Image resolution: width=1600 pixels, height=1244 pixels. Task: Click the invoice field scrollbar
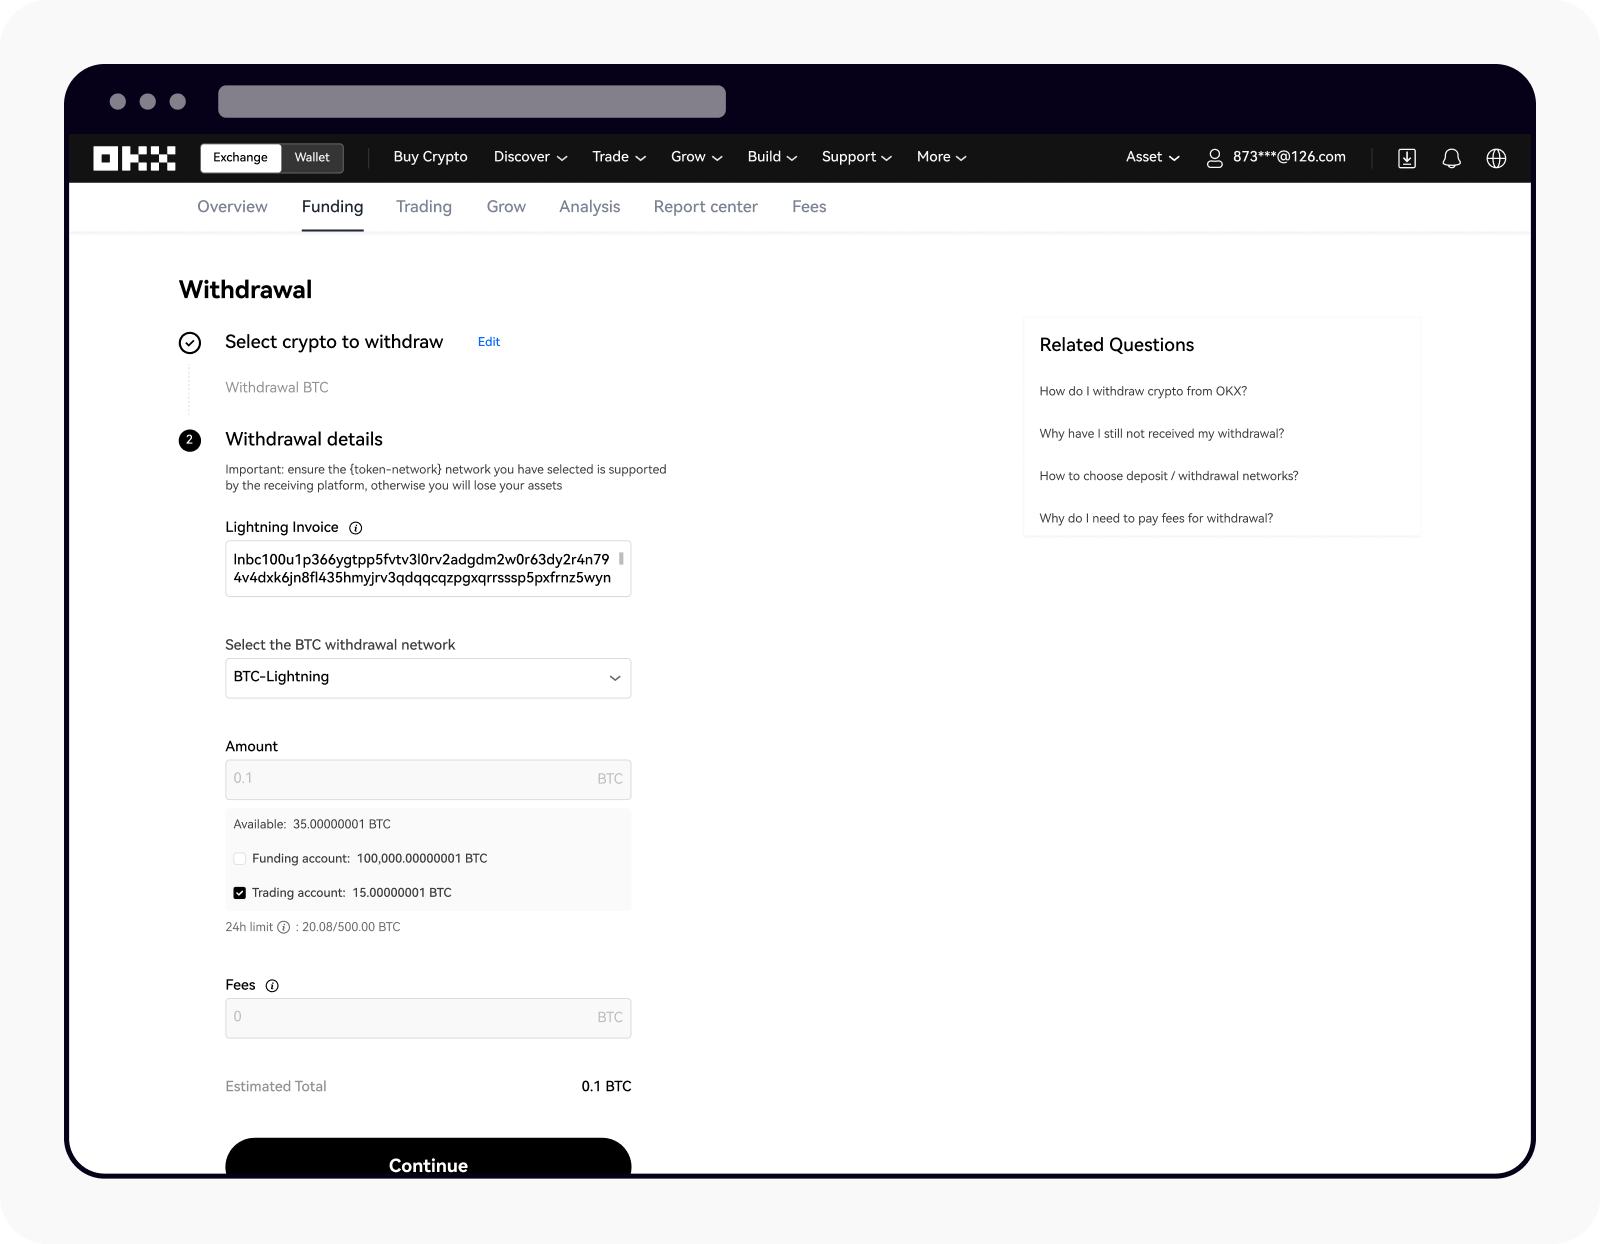[621, 558]
